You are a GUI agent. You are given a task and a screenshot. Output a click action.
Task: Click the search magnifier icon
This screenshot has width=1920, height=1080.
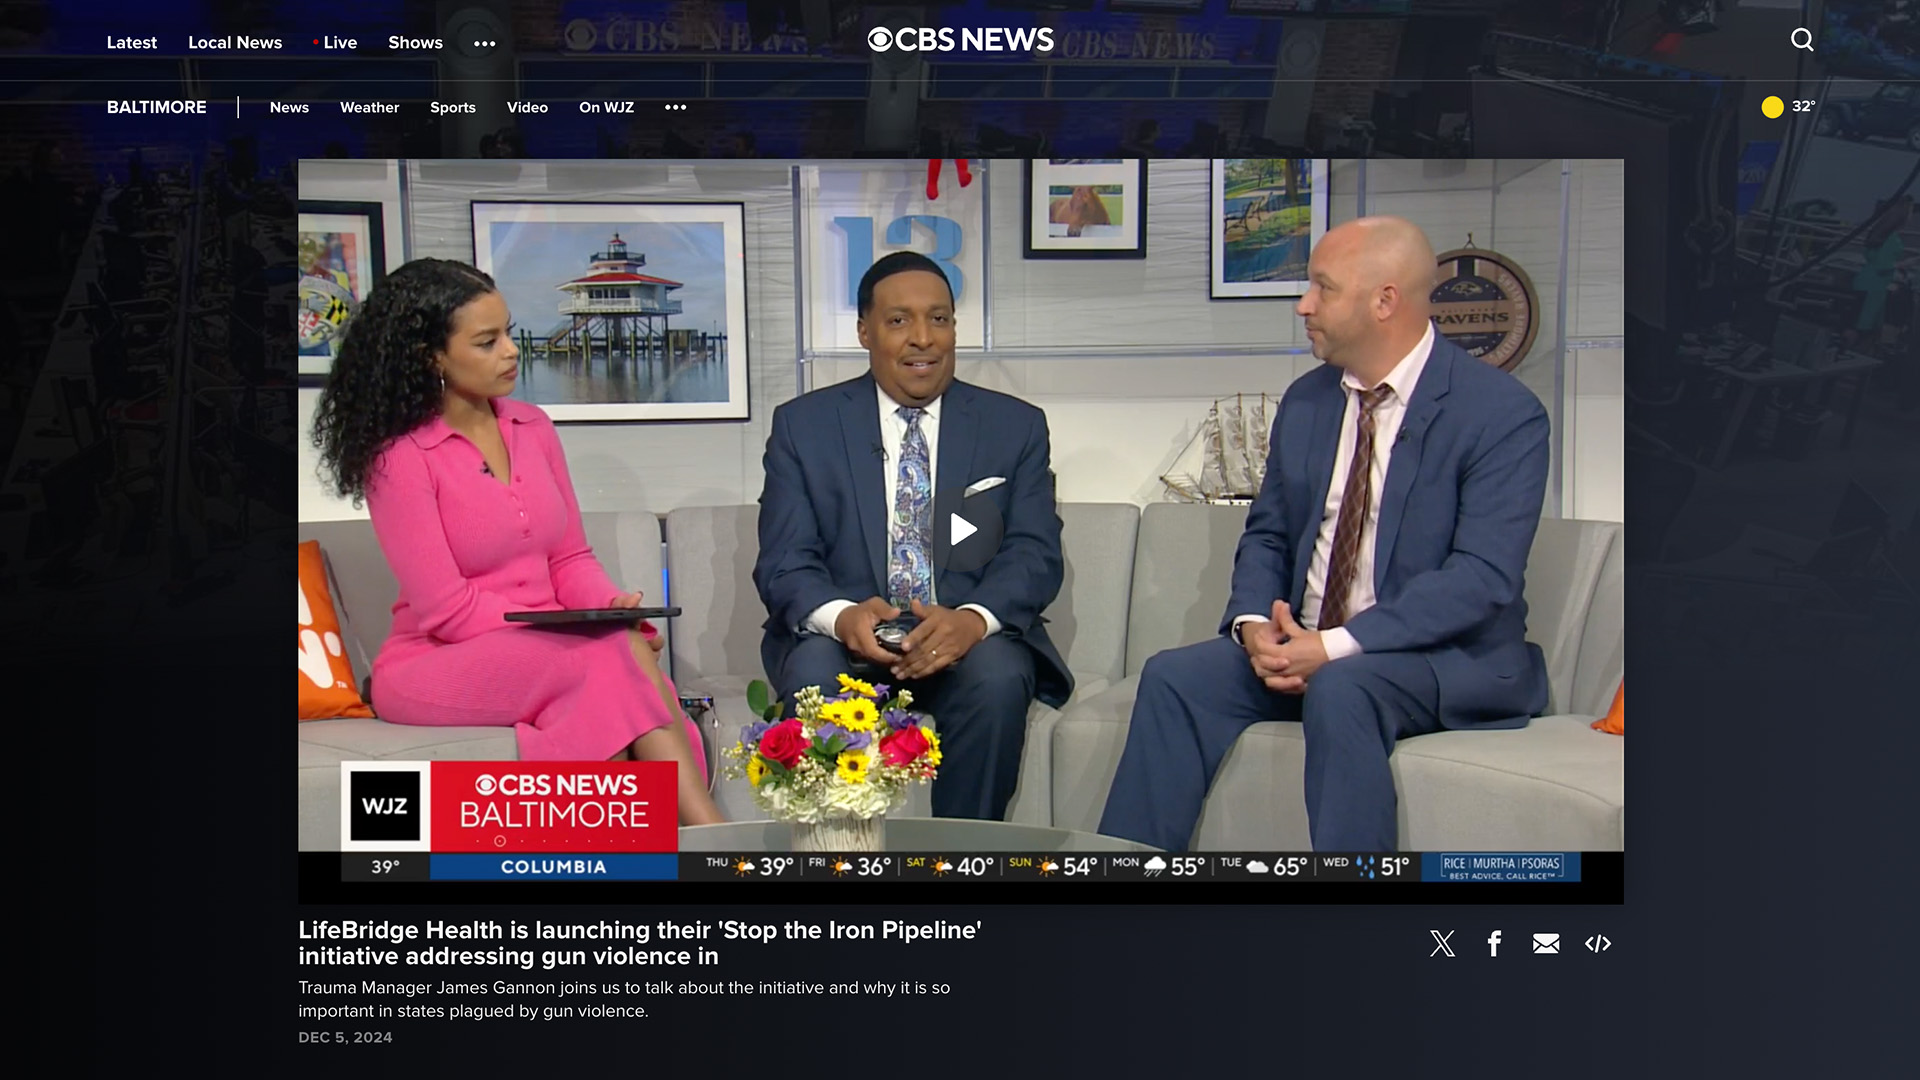tap(1802, 40)
